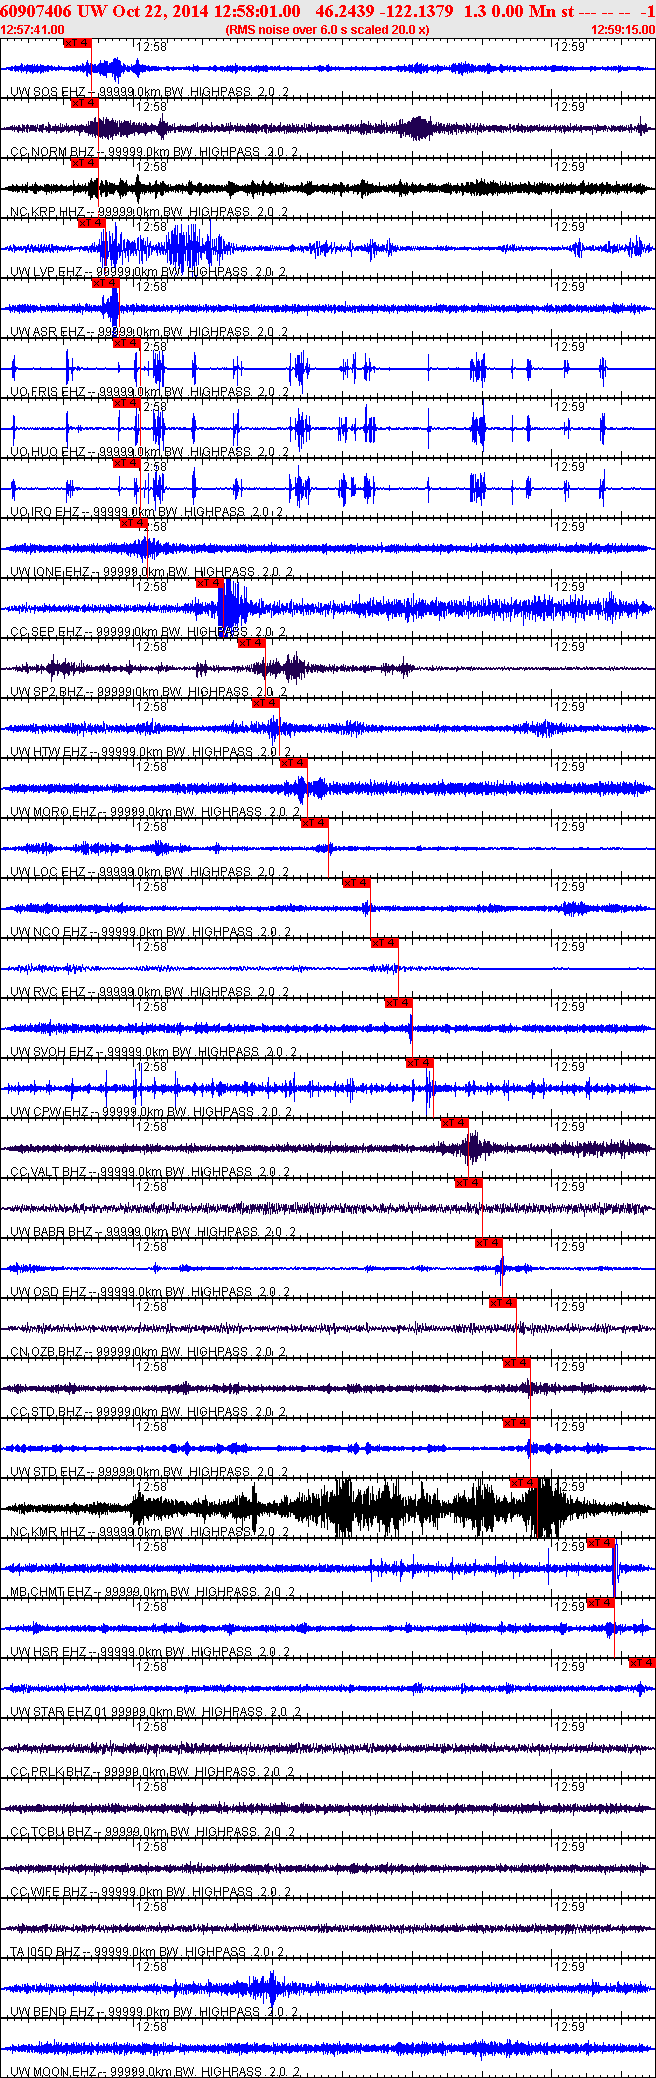Select the red pick flag on the UW RVC panel
Screen dimensions: 656x2078
point(385,942)
